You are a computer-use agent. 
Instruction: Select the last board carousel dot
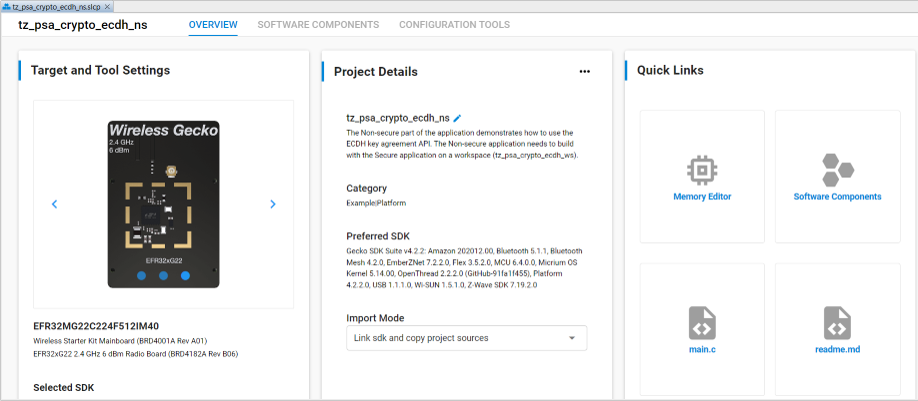186,276
